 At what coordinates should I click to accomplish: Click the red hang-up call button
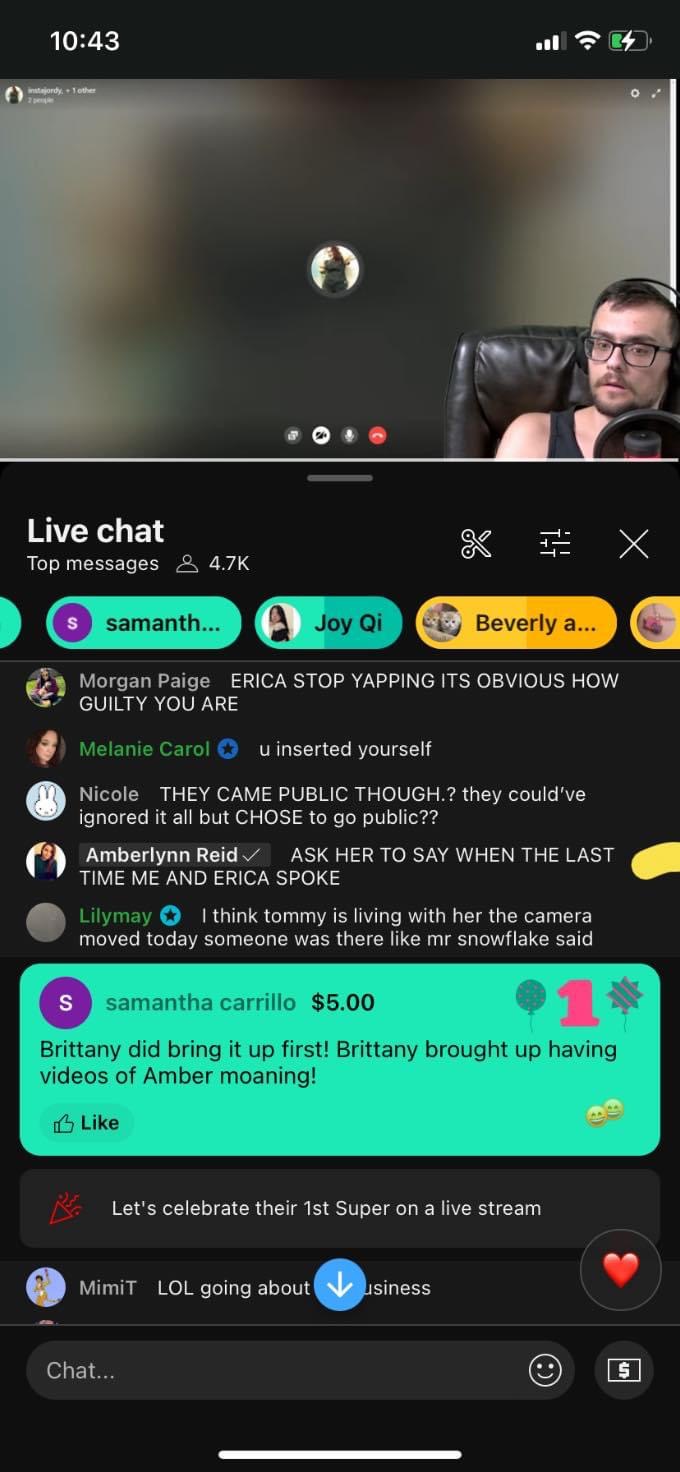[378, 435]
